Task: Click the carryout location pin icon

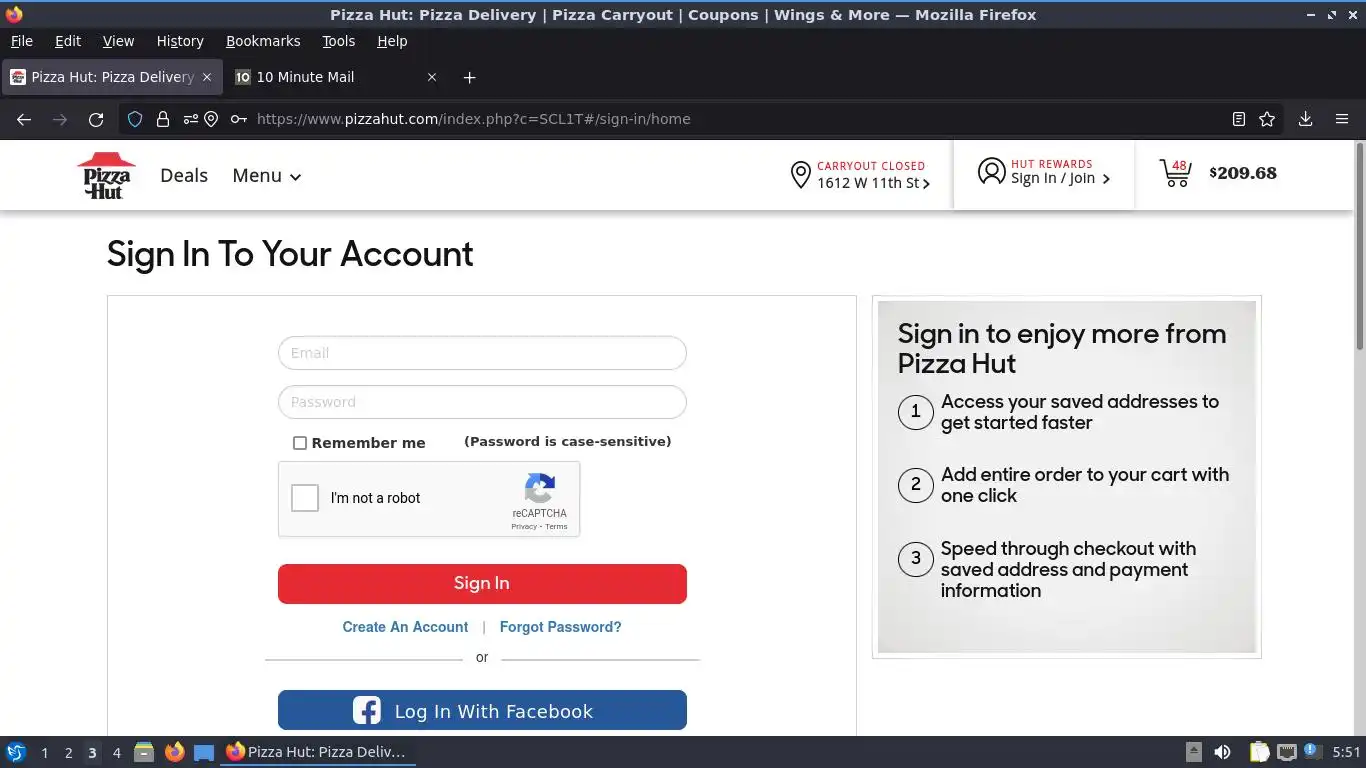Action: click(x=800, y=175)
